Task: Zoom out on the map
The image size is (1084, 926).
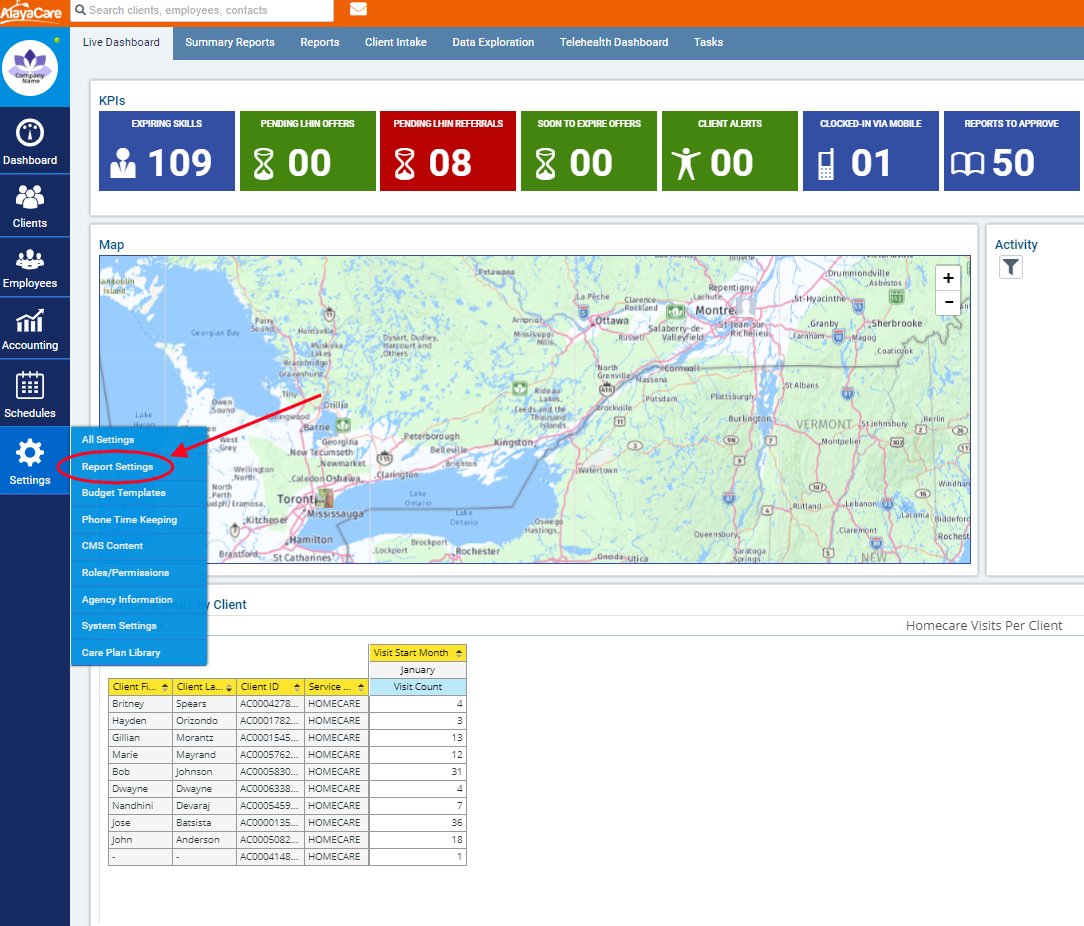Action: [947, 302]
